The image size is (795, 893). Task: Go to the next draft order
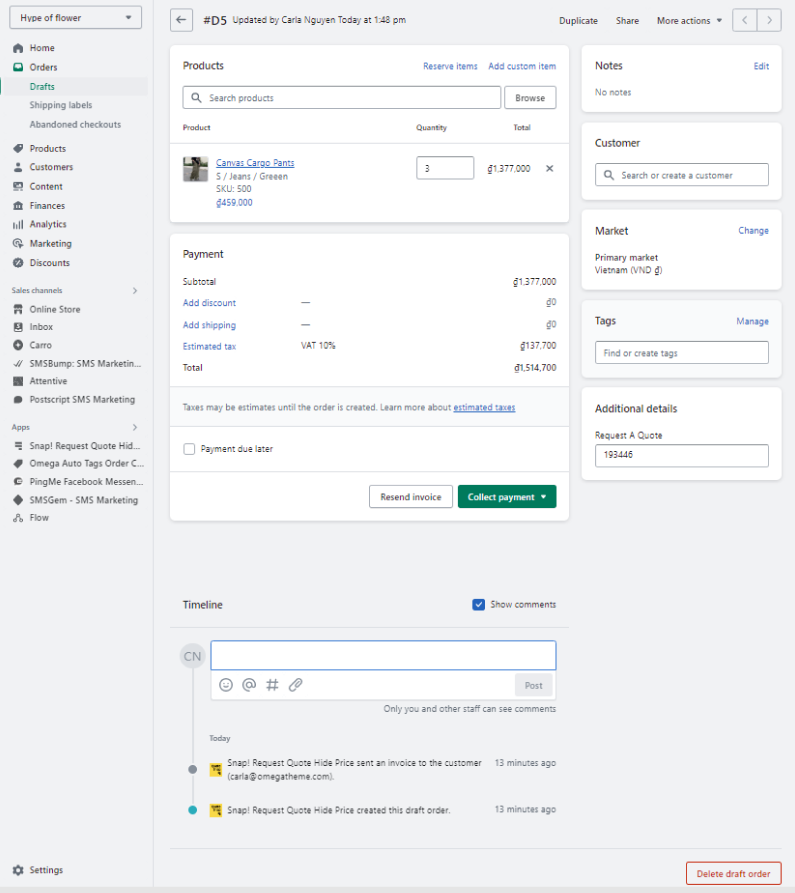coord(769,20)
